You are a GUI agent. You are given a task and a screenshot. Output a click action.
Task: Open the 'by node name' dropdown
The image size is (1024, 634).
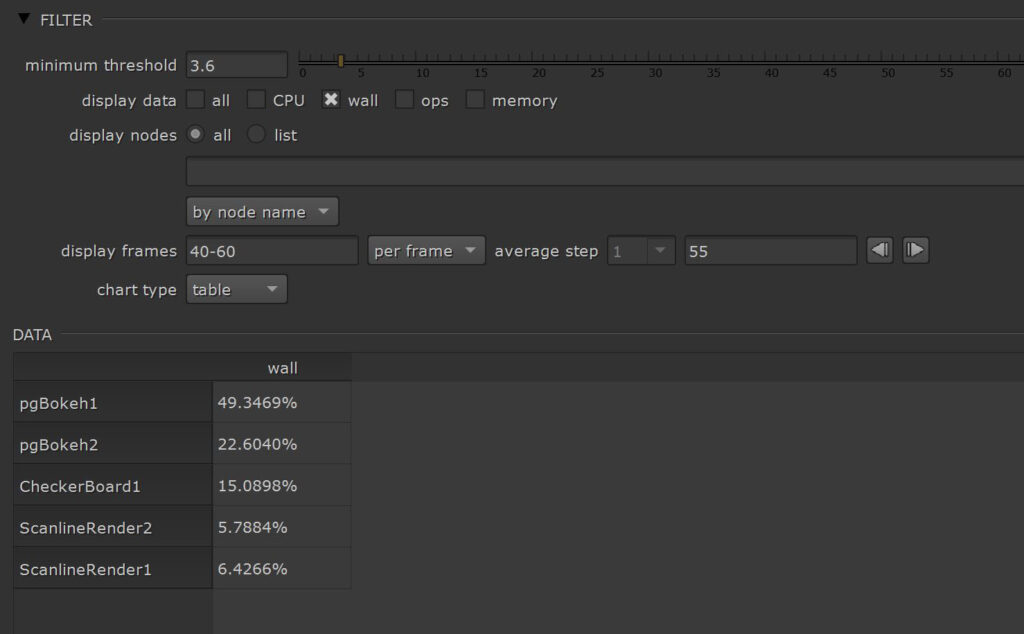point(262,212)
